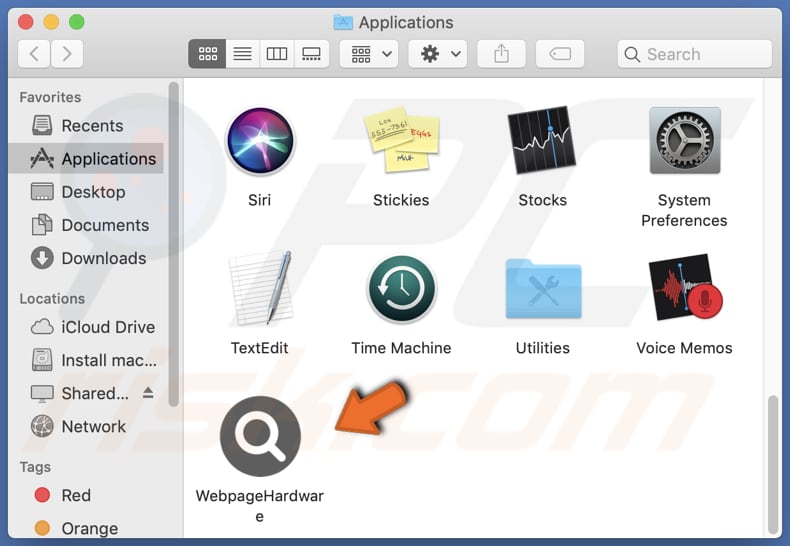Select Applications in the sidebar
This screenshot has height=546, width=790.
[x=86, y=159]
